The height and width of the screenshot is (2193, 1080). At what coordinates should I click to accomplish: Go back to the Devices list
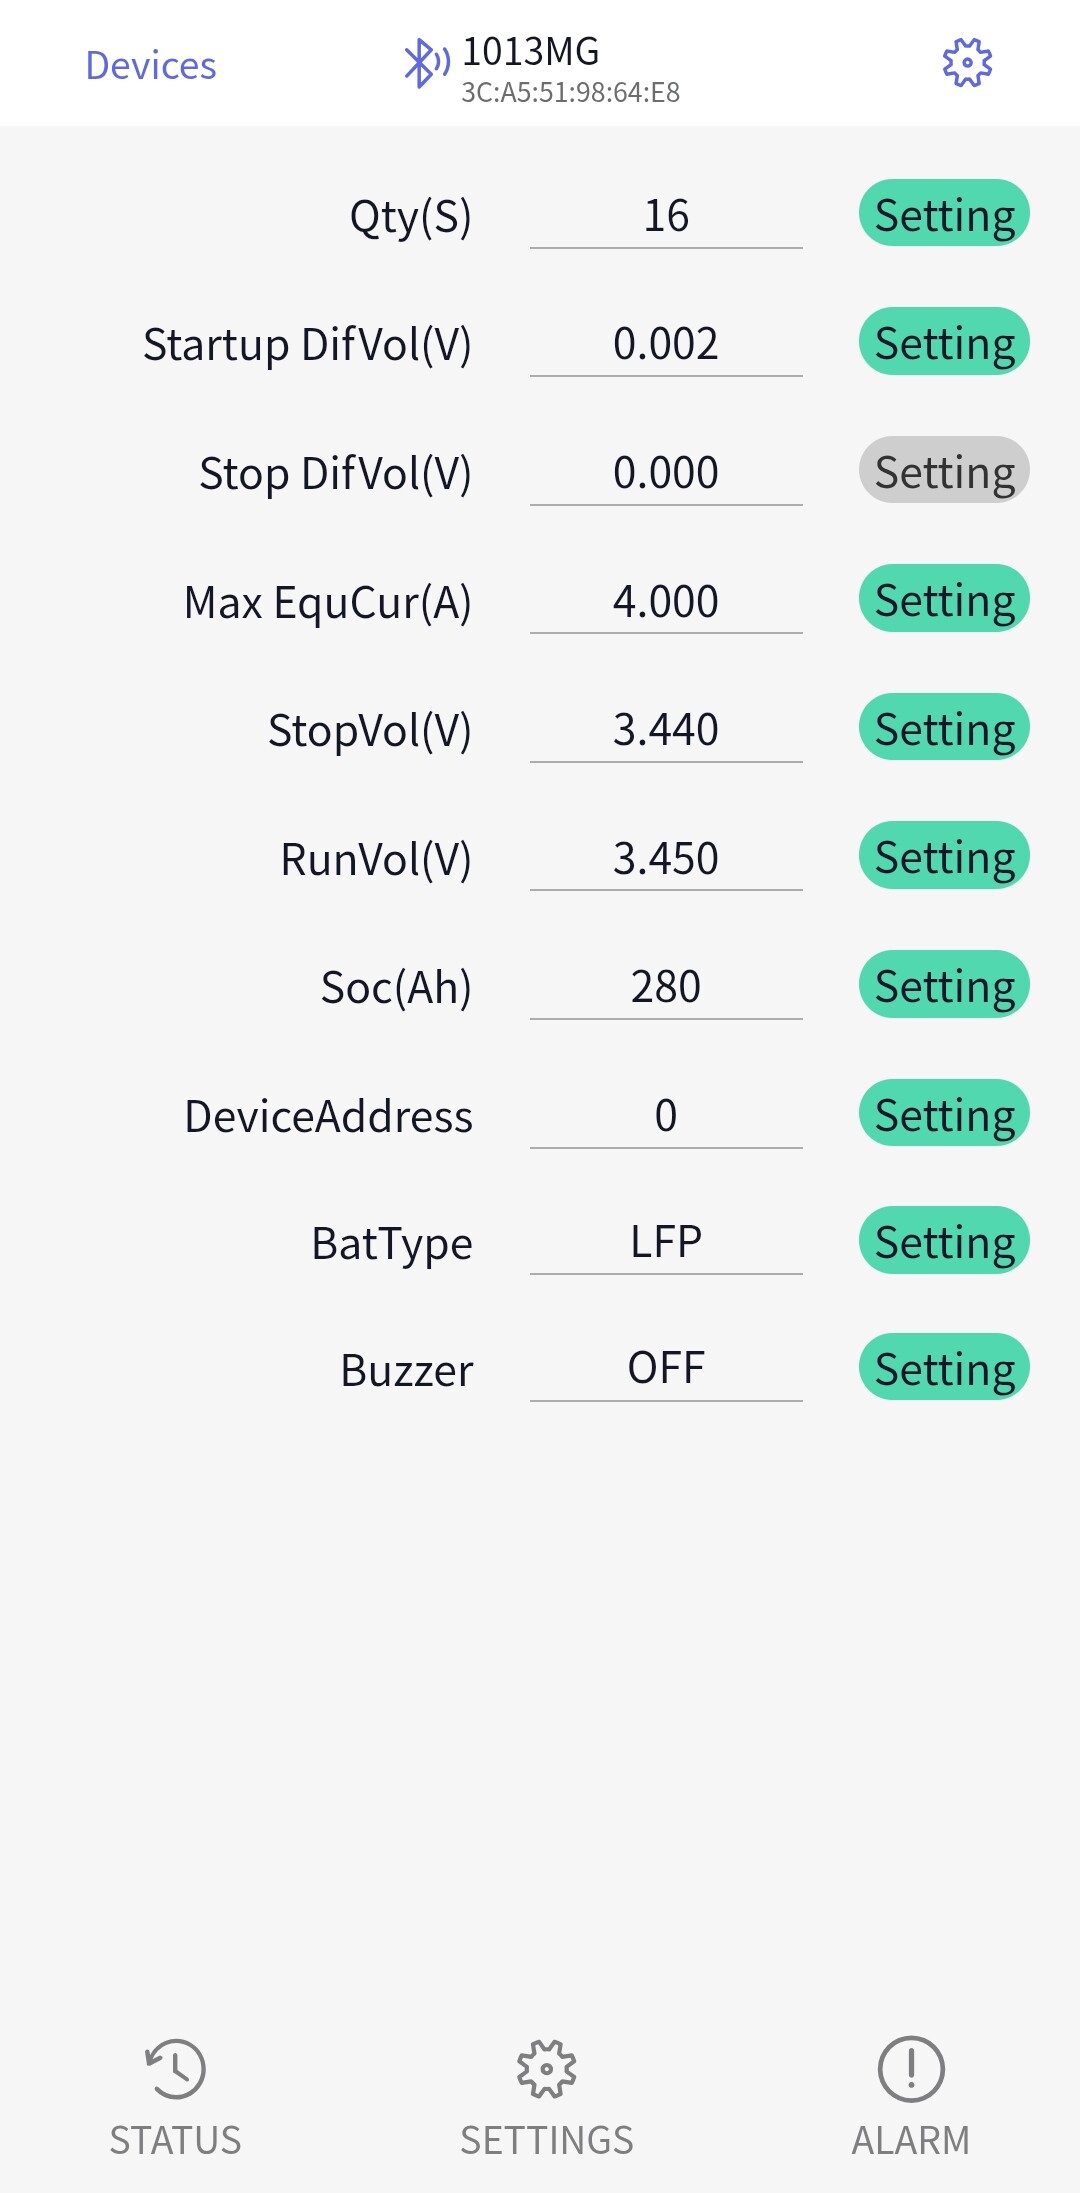[151, 66]
